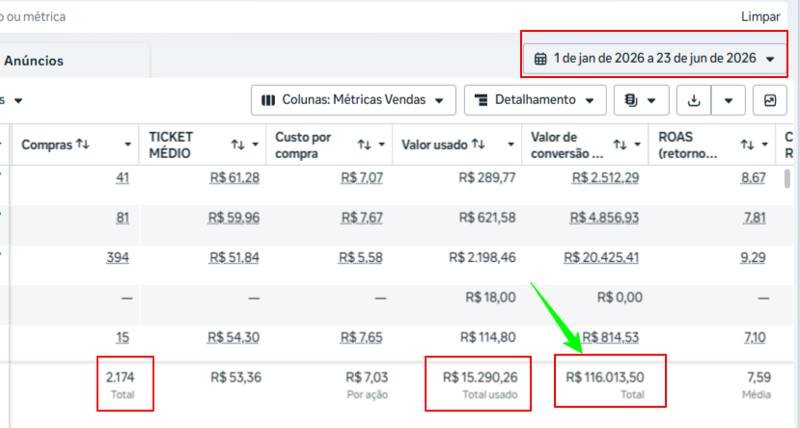Screen dimensions: 800x428
Task: Sort by the Compras column arrows
Action: (83, 144)
